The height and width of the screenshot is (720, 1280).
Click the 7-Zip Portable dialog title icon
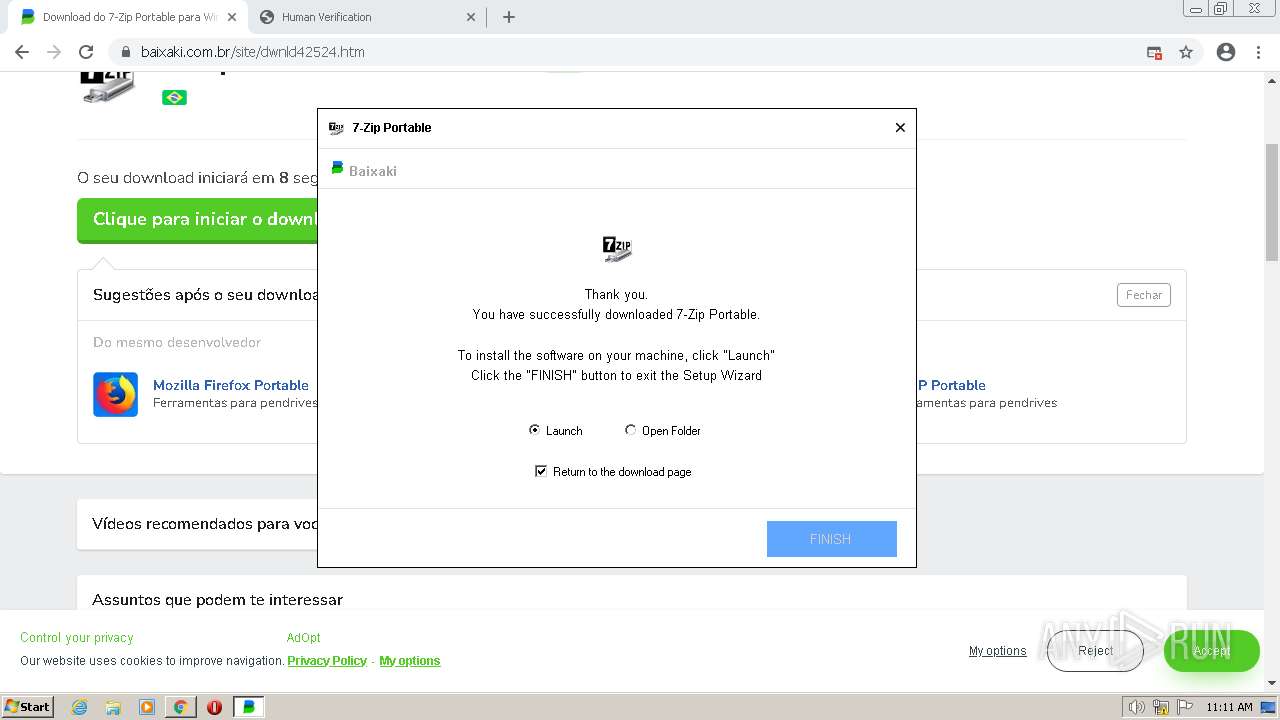pos(336,127)
